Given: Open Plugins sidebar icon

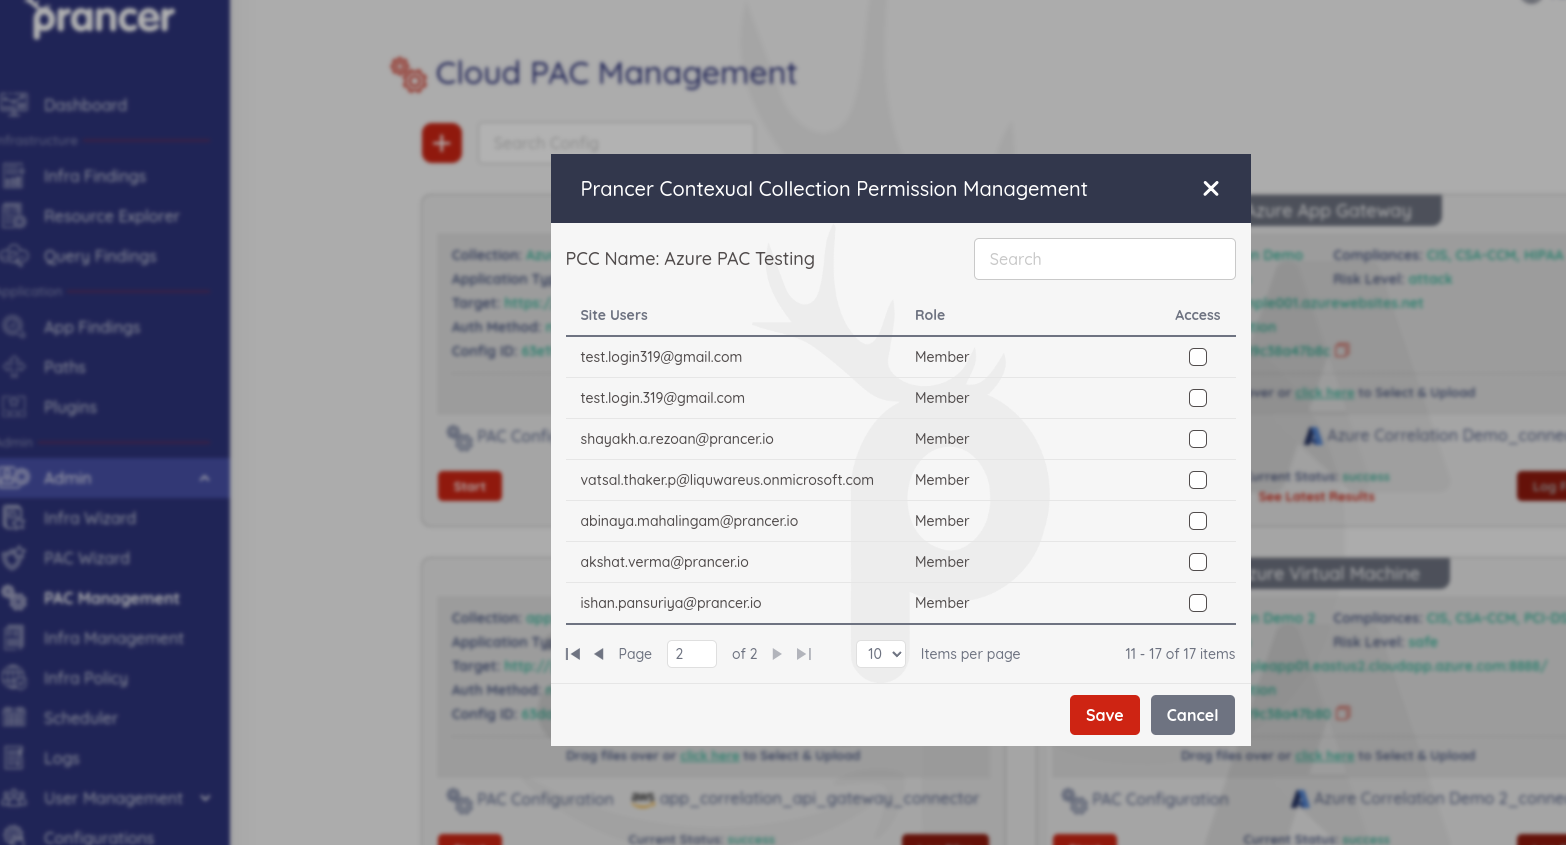Looking at the screenshot, I should (14, 407).
